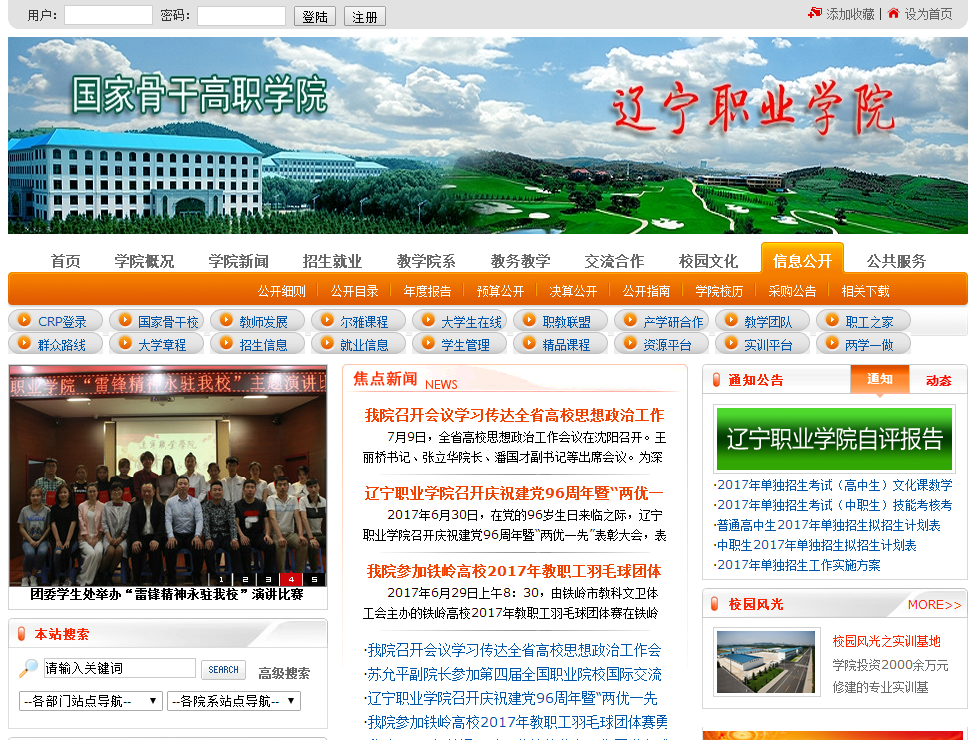Click the orange arrow icon on 招生信息
Screen dimensions: 974x740
(x=225, y=344)
